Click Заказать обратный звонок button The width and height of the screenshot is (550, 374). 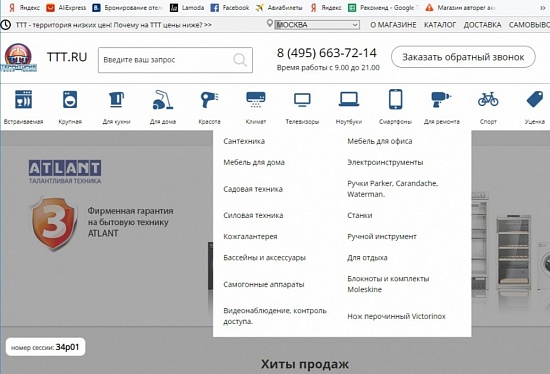463,57
